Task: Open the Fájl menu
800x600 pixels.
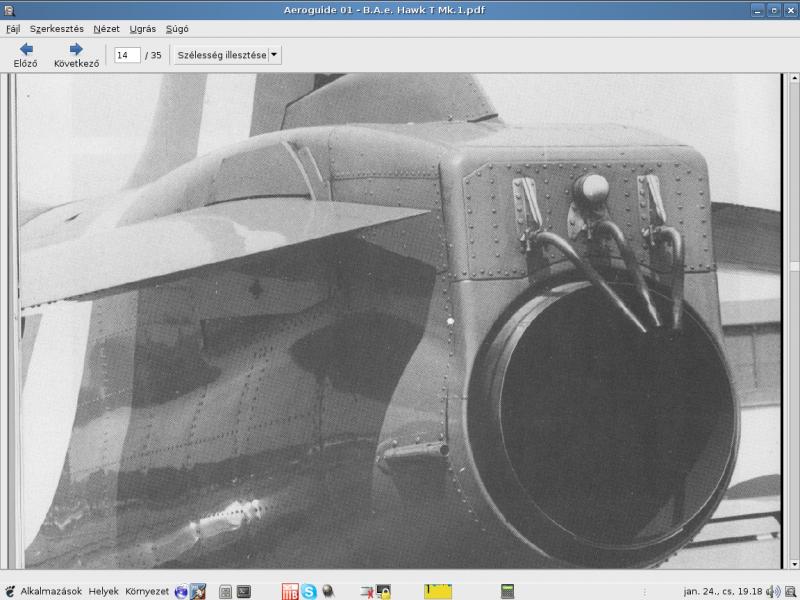Action: pyautogui.click(x=13, y=29)
